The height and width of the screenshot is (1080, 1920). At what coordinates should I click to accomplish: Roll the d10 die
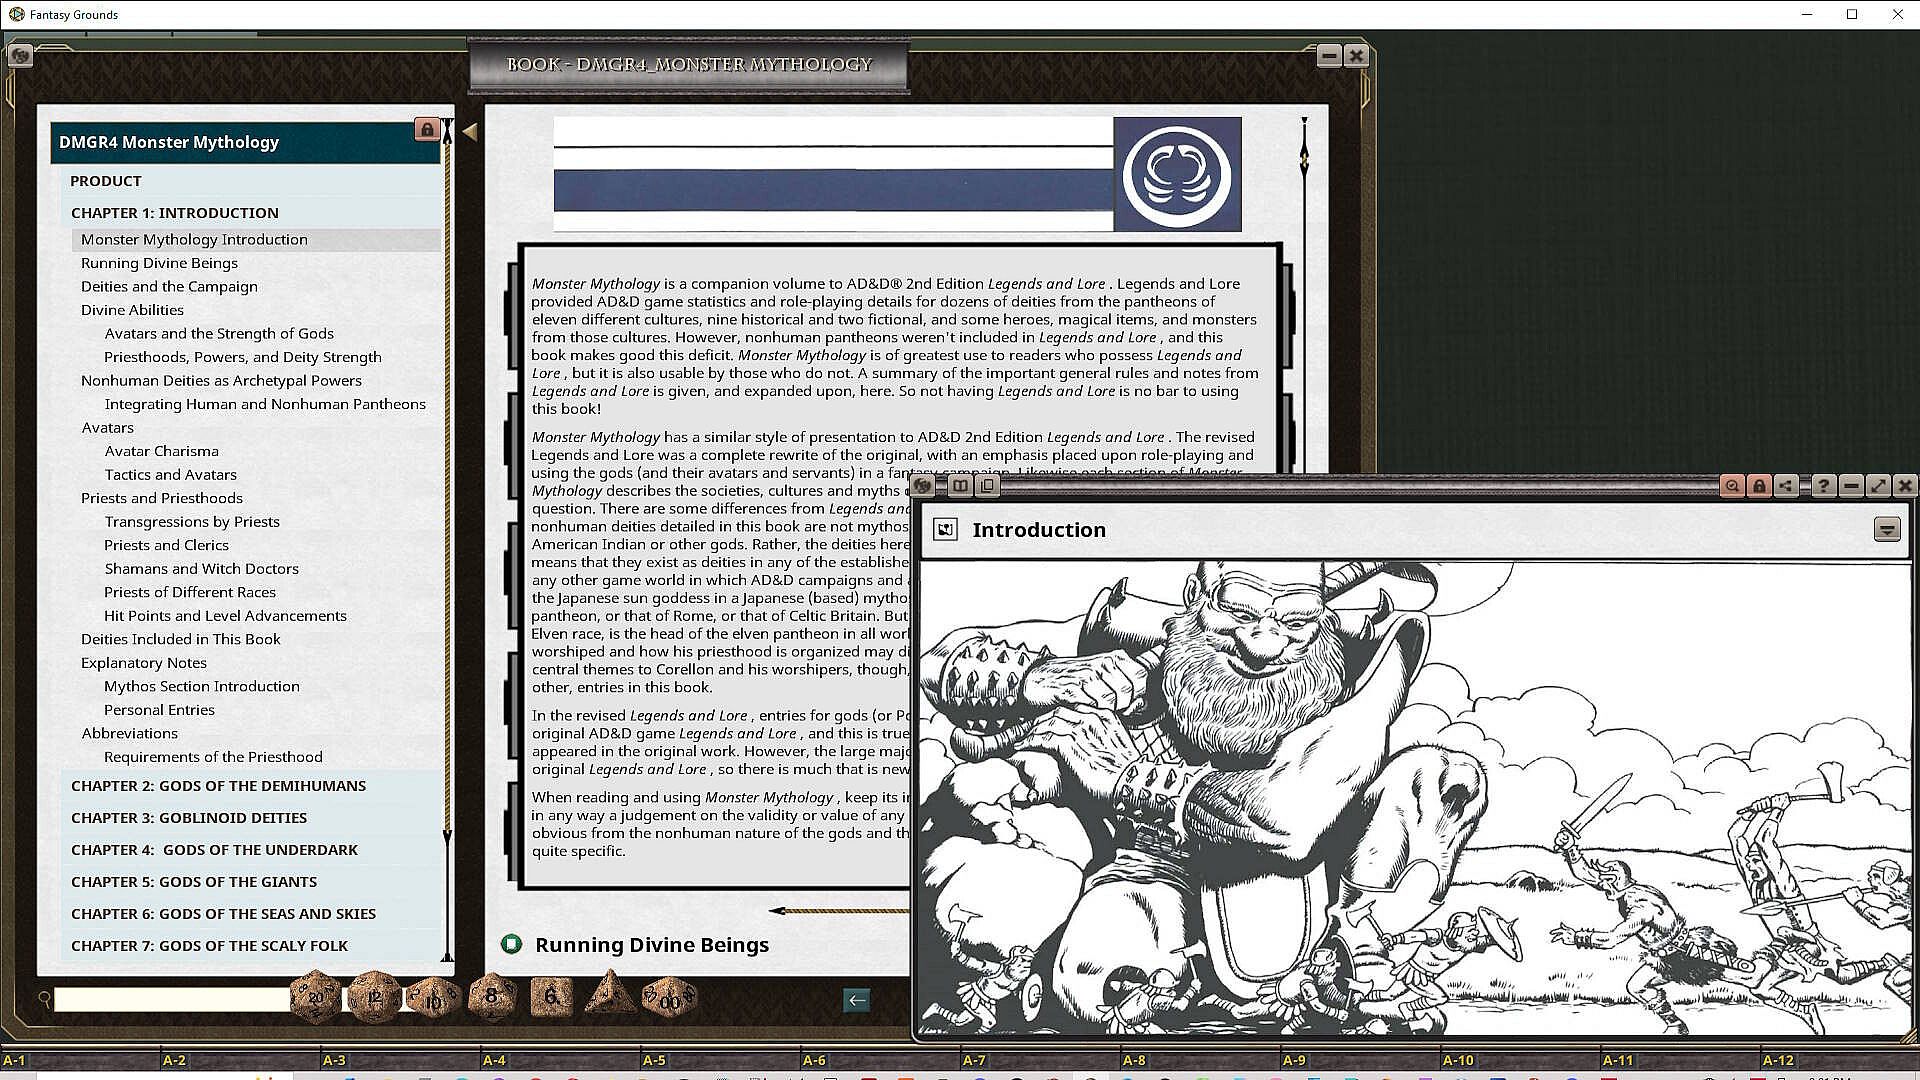pos(433,998)
